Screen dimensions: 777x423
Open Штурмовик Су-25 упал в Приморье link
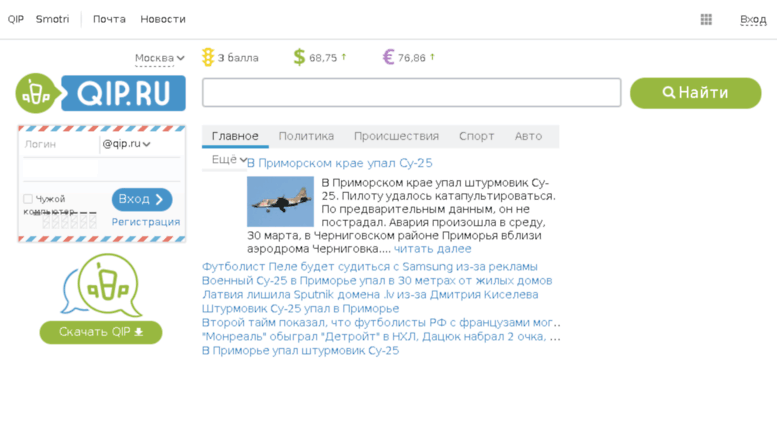pyautogui.click(x=300, y=309)
